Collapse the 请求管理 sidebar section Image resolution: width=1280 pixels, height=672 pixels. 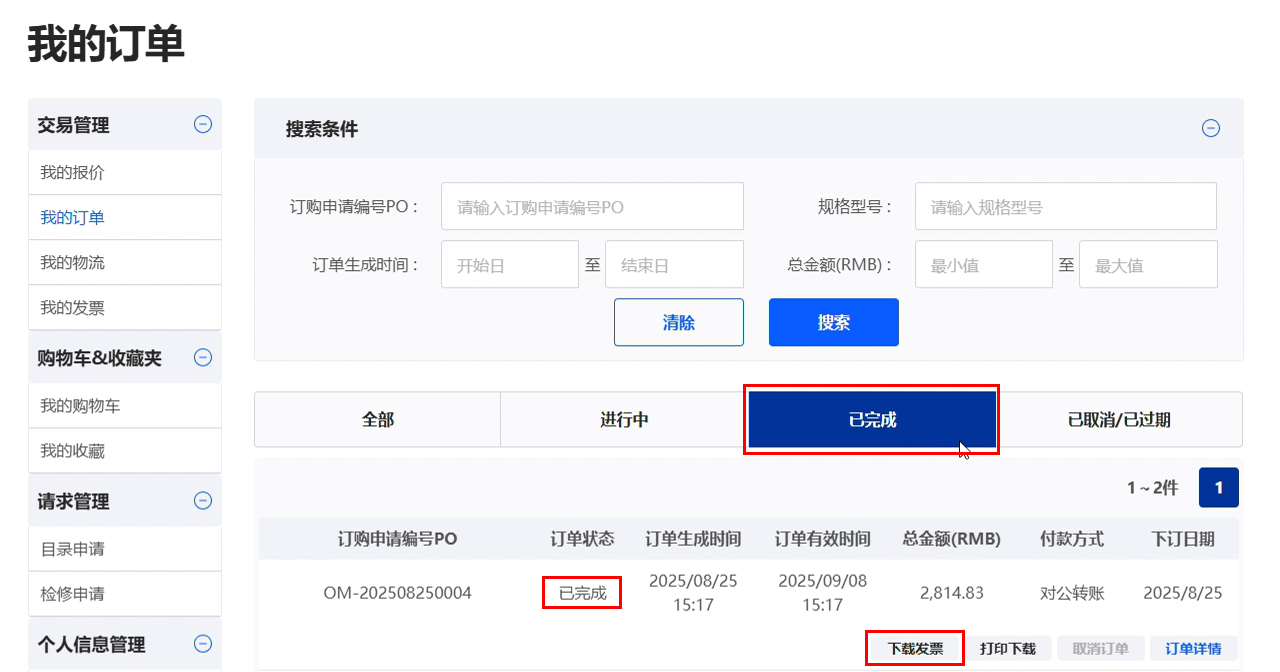click(x=203, y=501)
